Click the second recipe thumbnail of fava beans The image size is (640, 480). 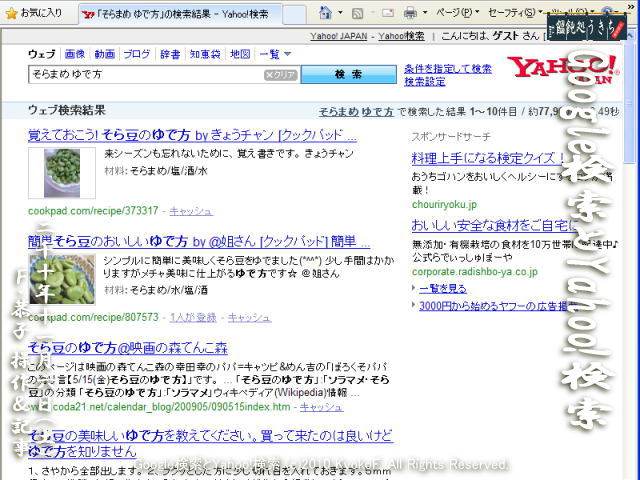(x=62, y=280)
